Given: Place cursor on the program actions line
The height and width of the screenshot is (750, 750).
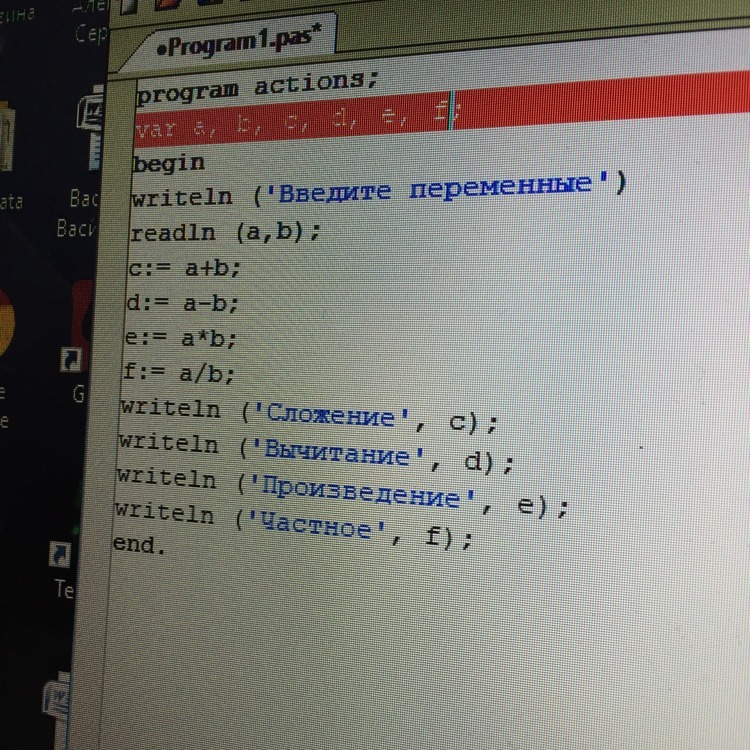Looking at the screenshot, I should click(257, 88).
